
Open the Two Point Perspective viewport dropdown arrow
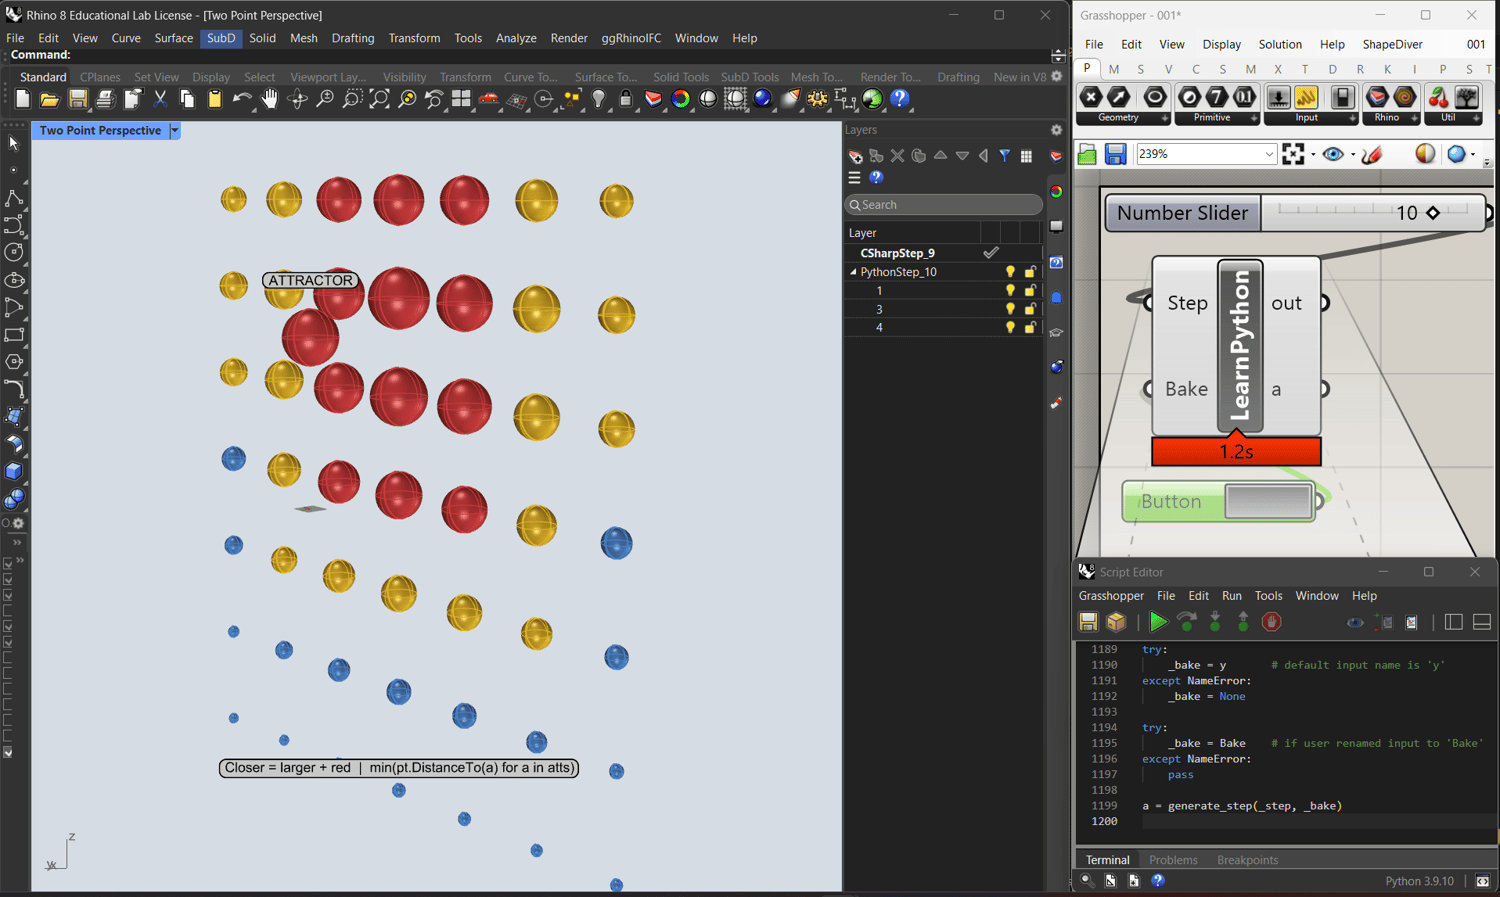coord(175,131)
